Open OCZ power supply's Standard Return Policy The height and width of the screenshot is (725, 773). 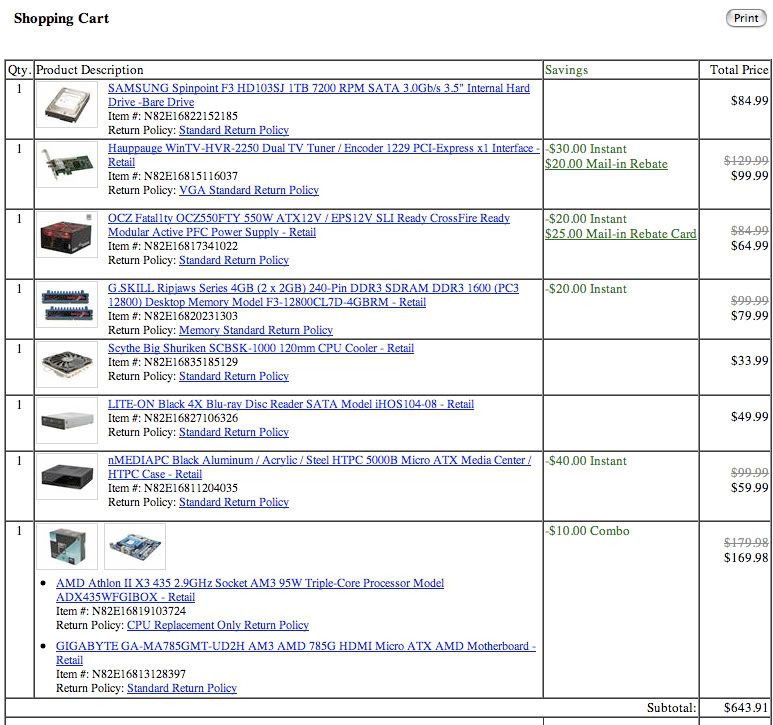(234, 260)
